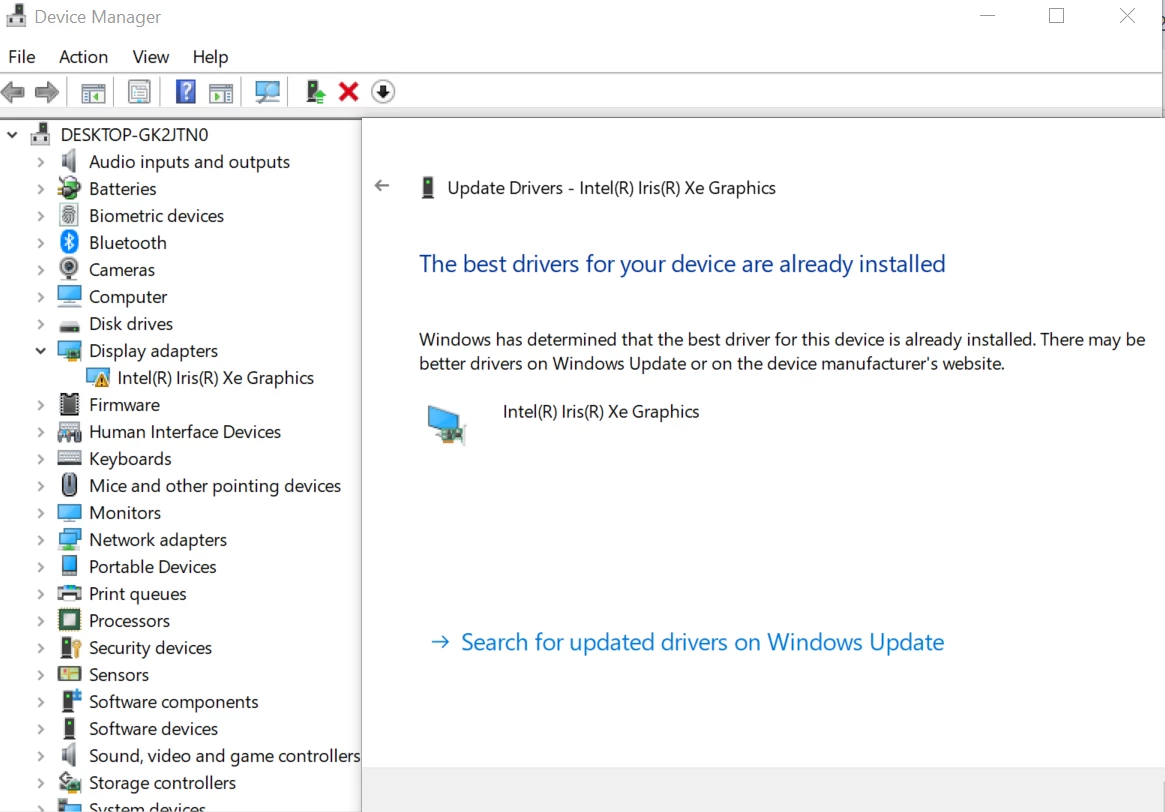Viewport: 1165px width, 812px height.
Task: Minimize the Device Manager window
Action: pos(987,16)
